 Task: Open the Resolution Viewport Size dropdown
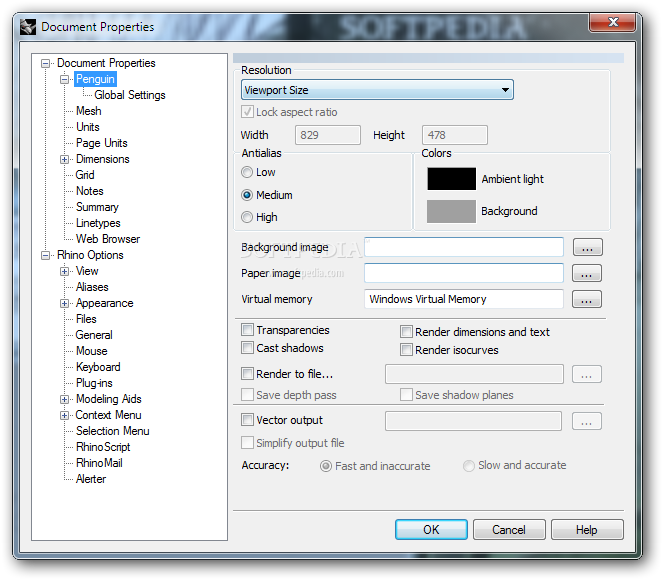click(x=377, y=90)
